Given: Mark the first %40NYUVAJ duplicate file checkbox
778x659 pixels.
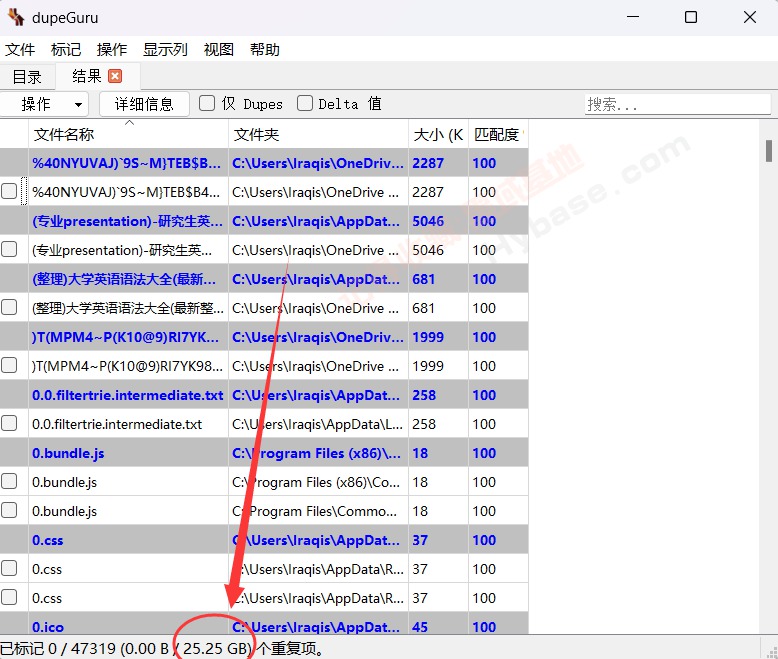Looking at the screenshot, I should pyautogui.click(x=9, y=191).
